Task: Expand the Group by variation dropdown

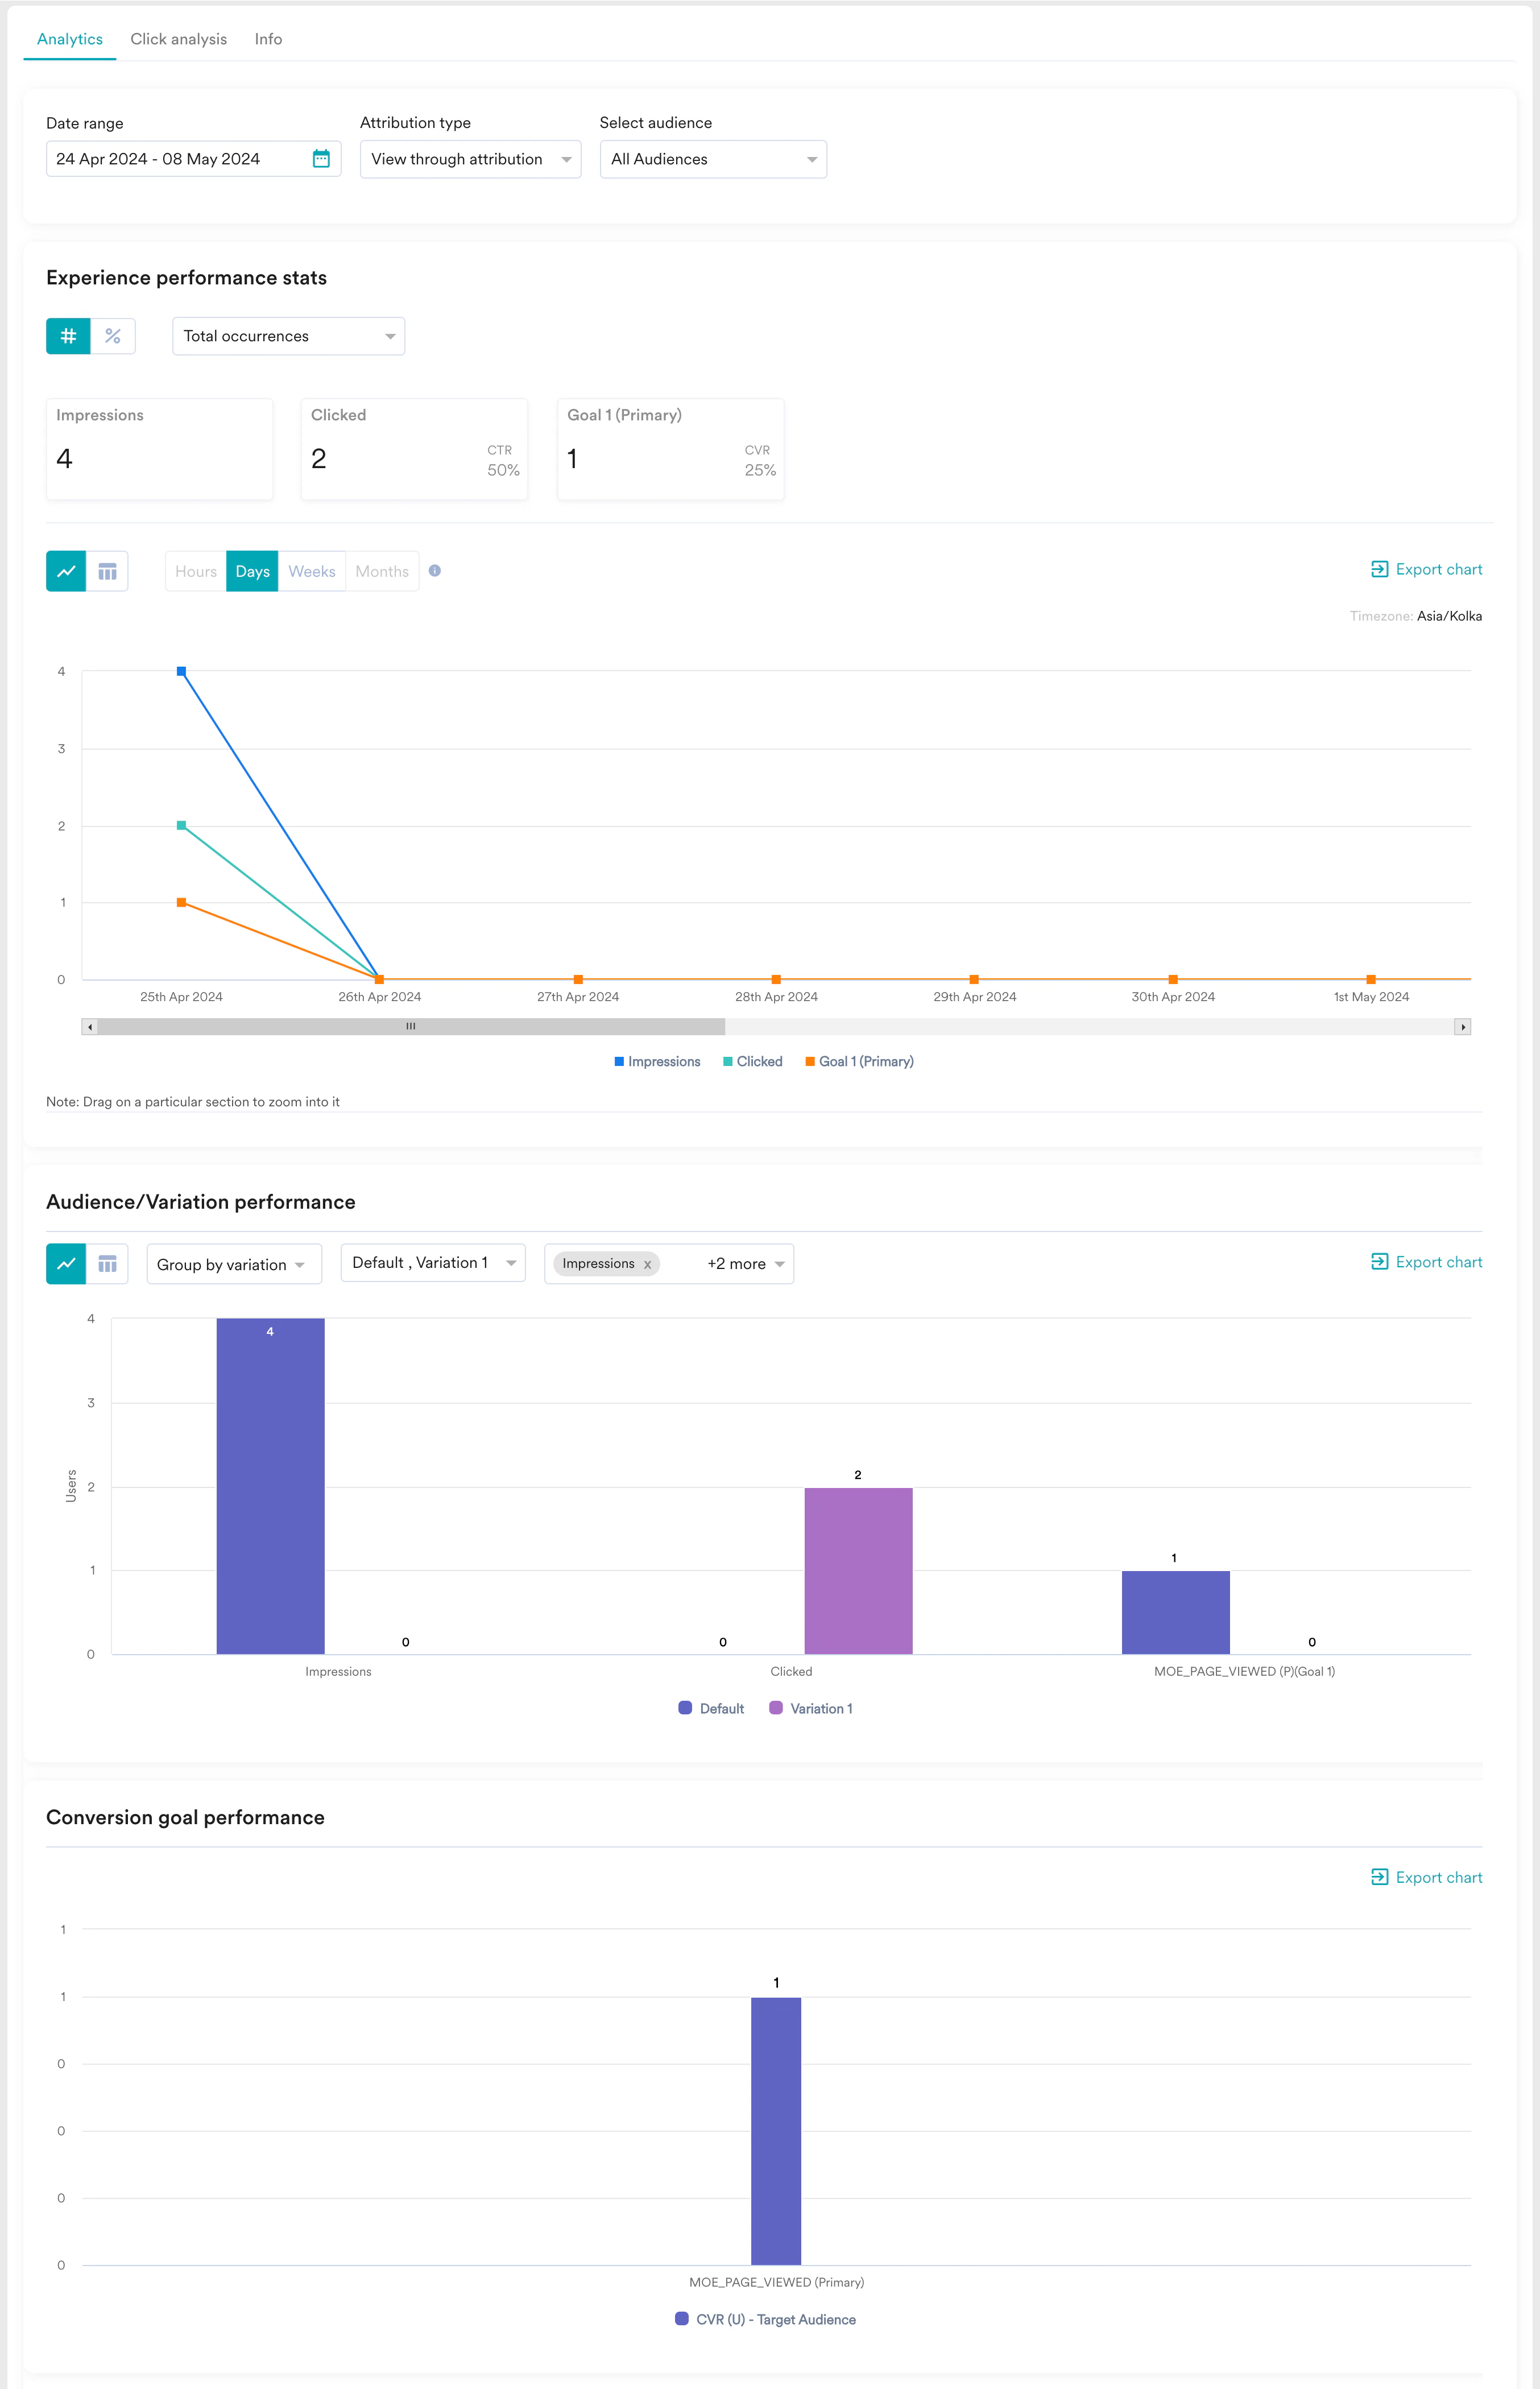Action: tap(233, 1263)
